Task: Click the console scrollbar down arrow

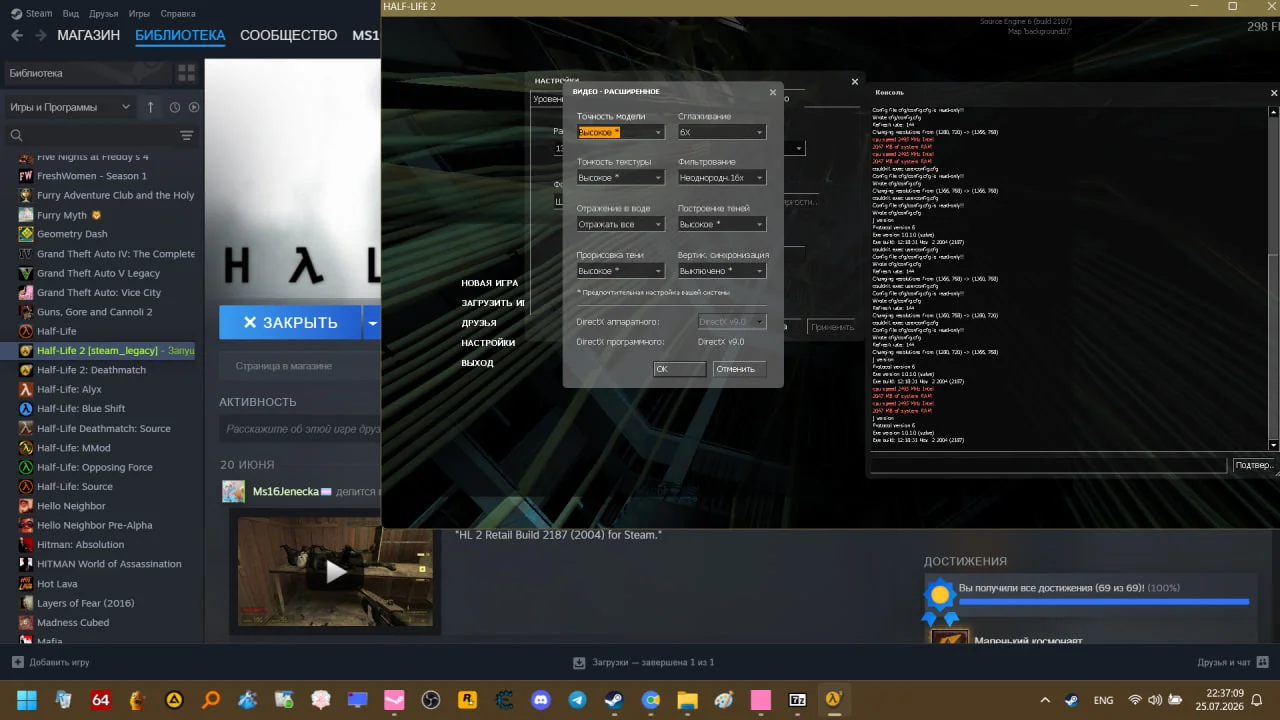Action: pos(1274,445)
